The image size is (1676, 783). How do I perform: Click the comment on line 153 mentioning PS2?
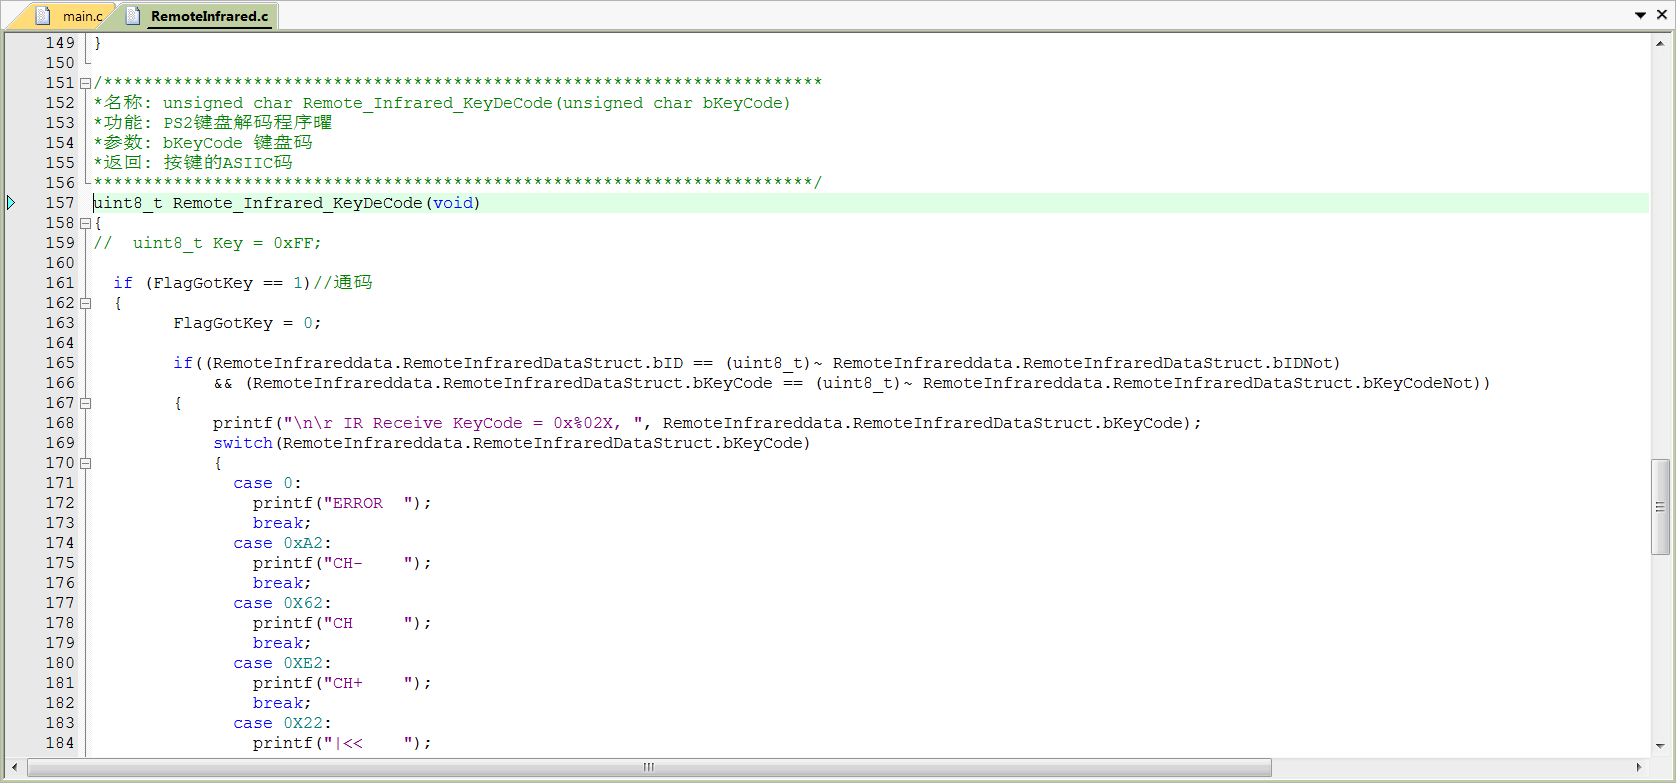point(213,123)
